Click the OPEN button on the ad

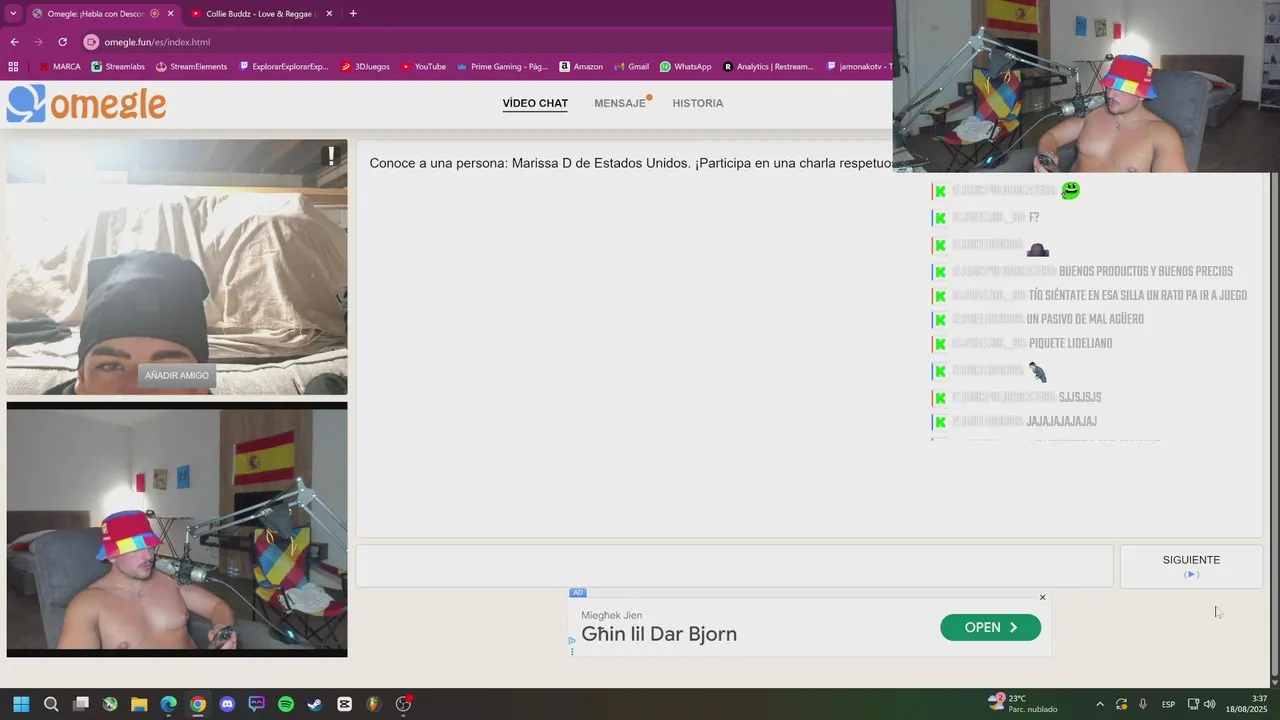(990, 627)
